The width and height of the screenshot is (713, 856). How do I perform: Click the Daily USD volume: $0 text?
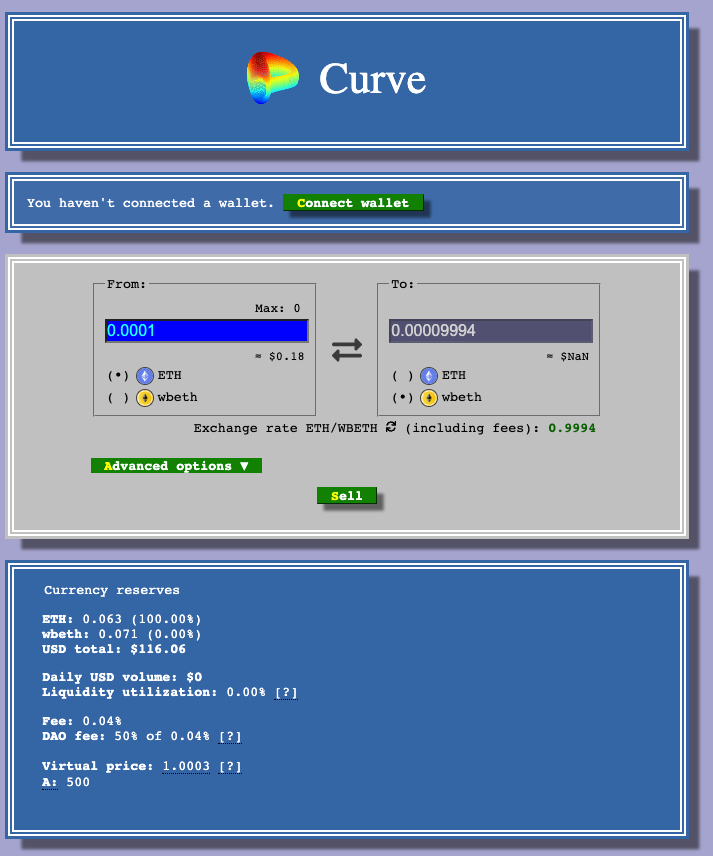point(122,677)
